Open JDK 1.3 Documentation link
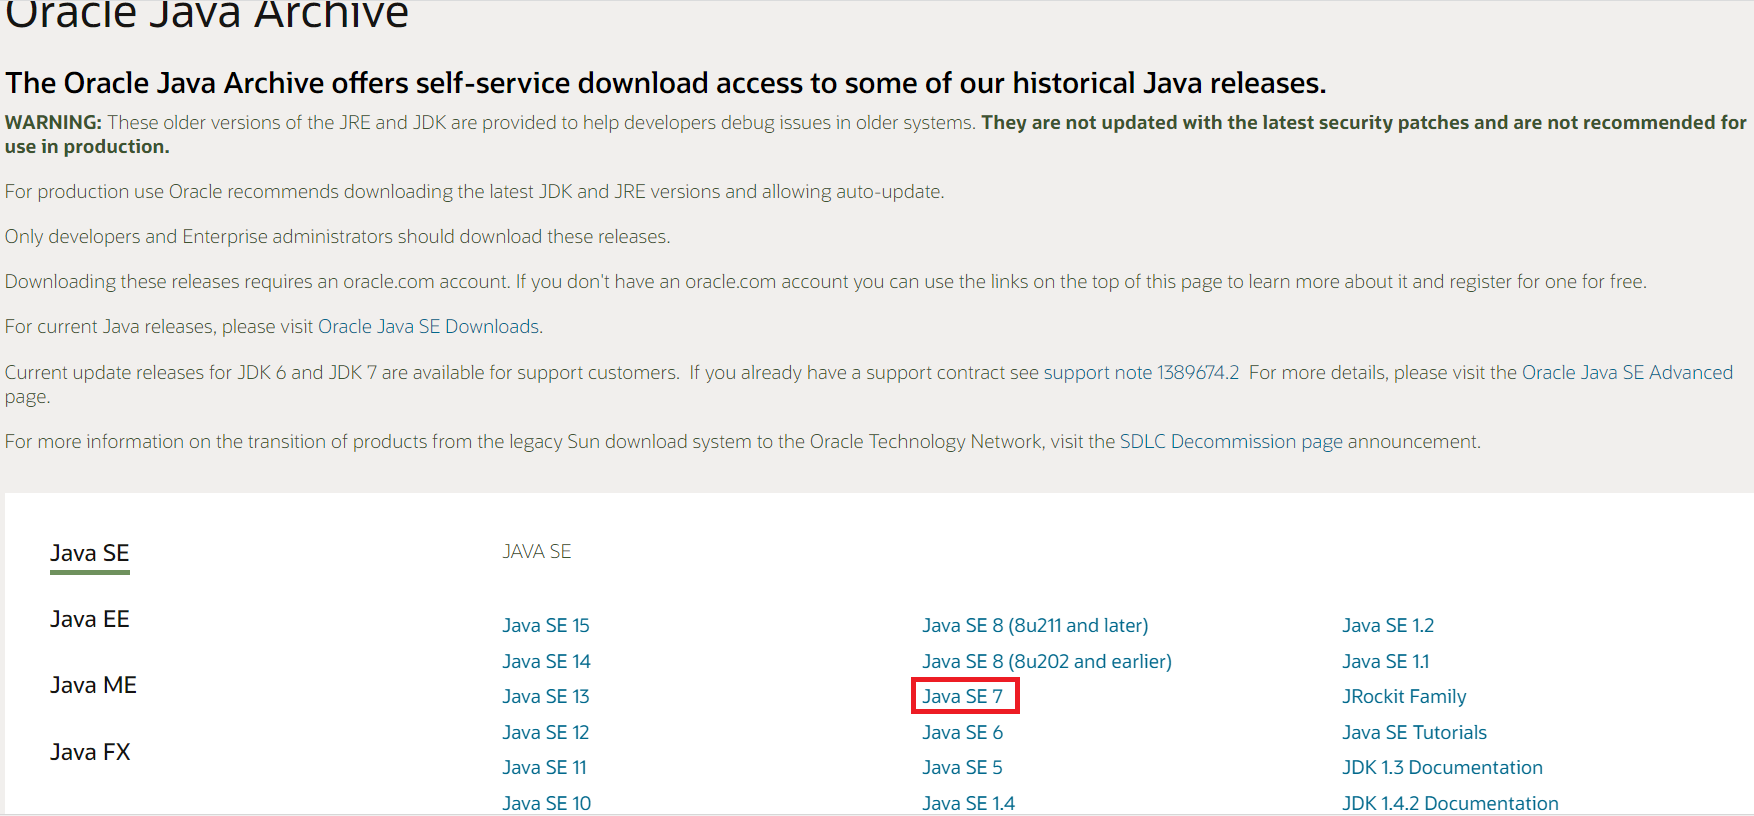 pyautogui.click(x=1442, y=767)
